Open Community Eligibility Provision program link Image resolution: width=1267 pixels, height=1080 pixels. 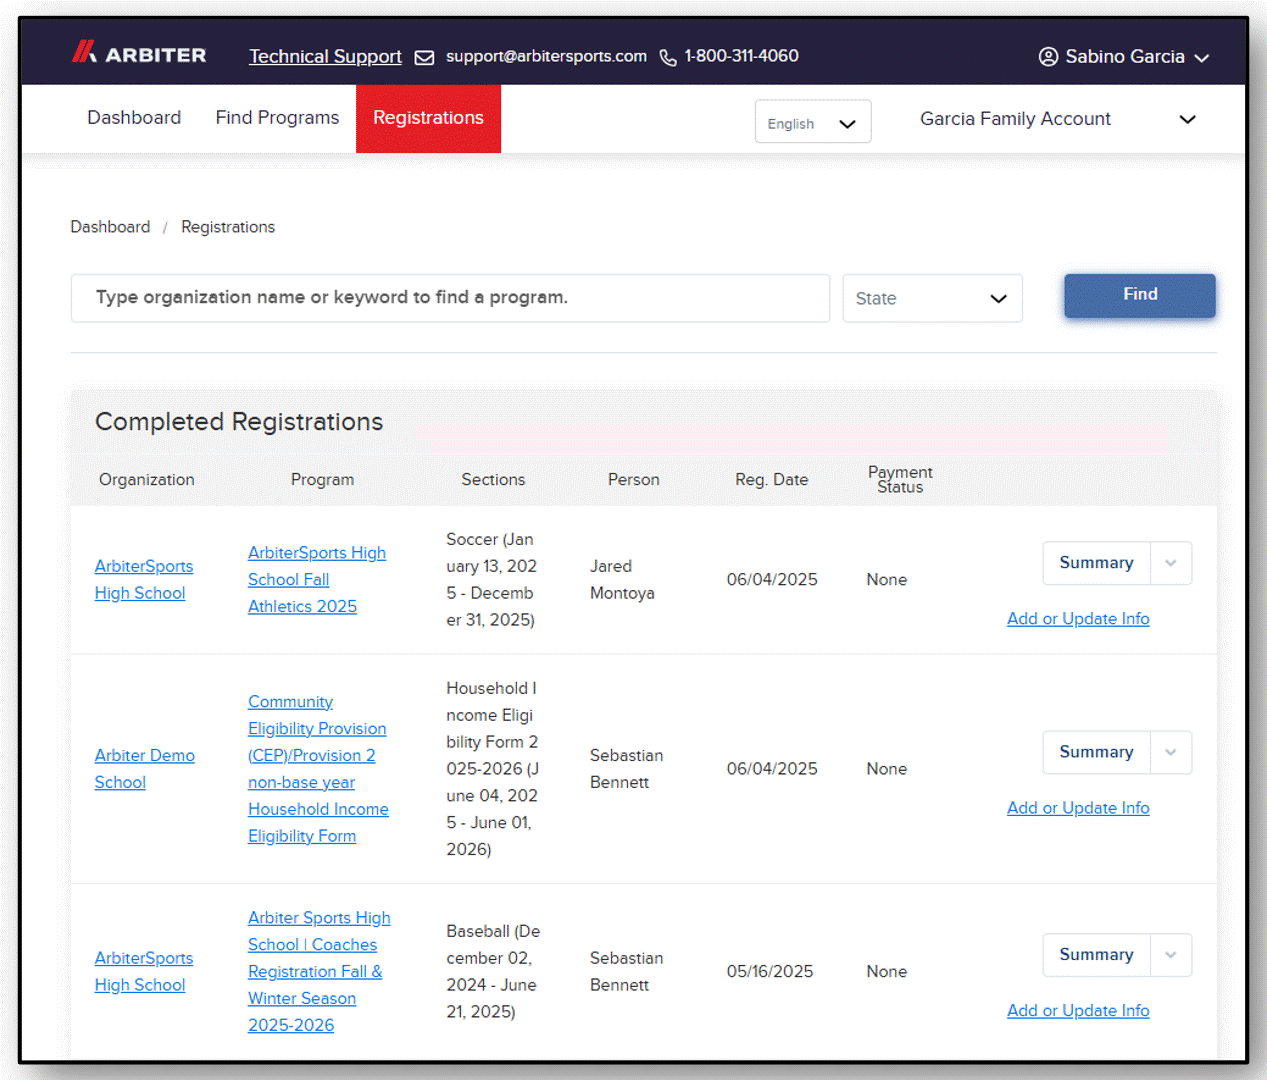318,769
